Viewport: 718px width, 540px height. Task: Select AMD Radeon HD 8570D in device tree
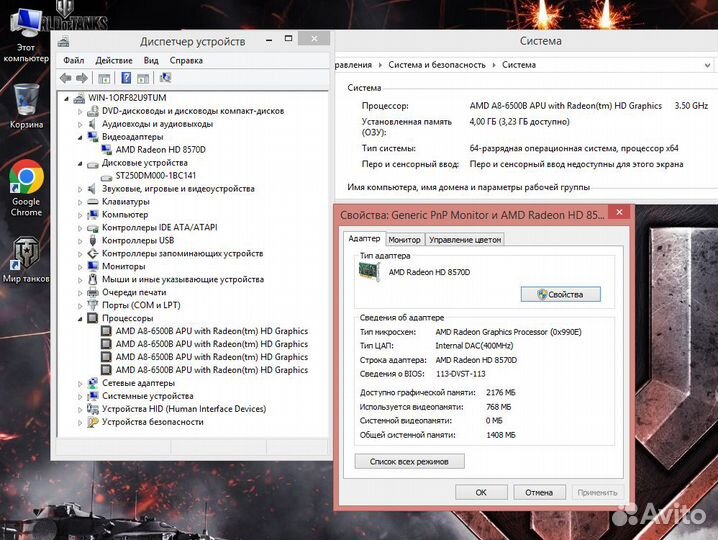point(160,150)
